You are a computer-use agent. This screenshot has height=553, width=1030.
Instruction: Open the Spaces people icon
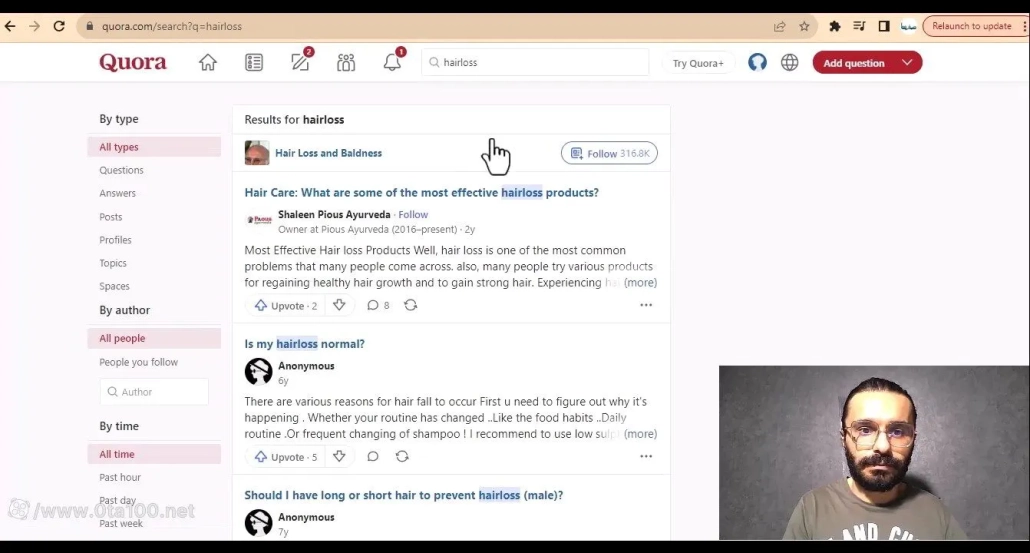[x=346, y=62]
